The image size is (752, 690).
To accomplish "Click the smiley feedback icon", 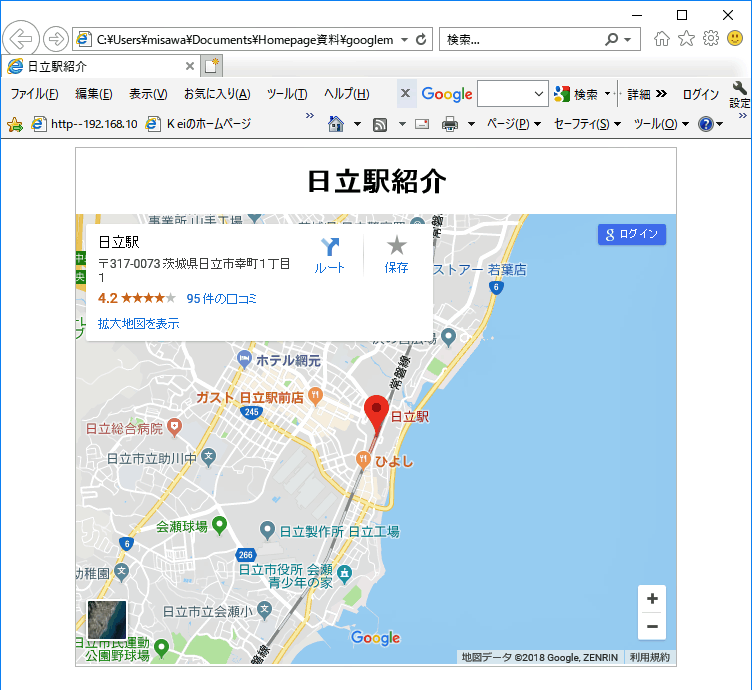I will coord(735,38).
